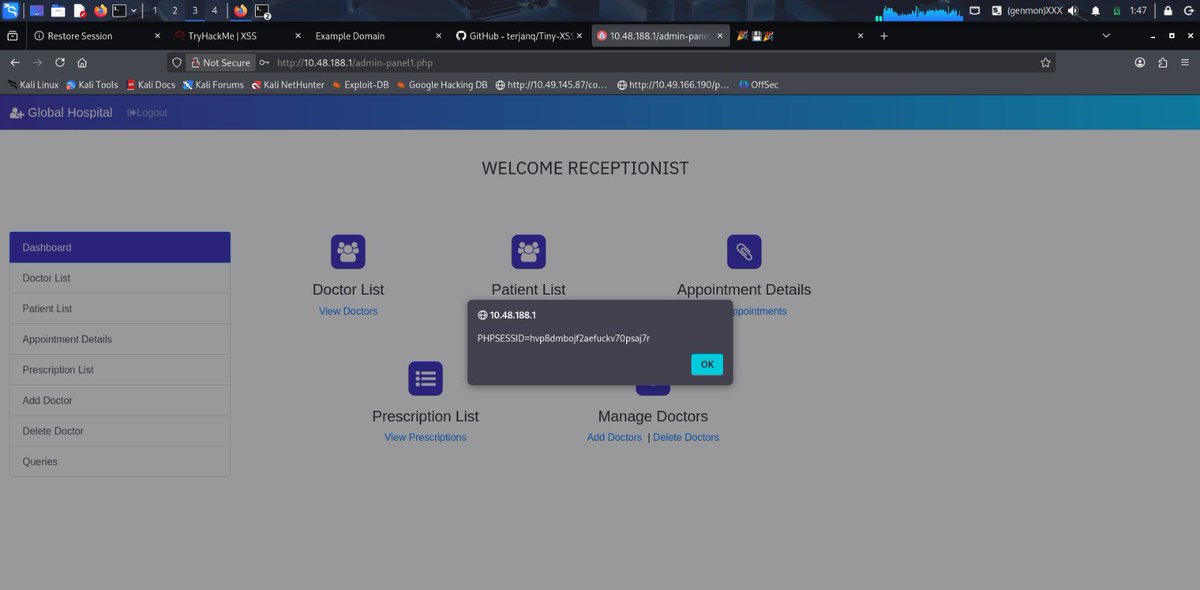Expand the terminal launcher dropdown arrow
The image size is (1200, 590).
coord(133,11)
